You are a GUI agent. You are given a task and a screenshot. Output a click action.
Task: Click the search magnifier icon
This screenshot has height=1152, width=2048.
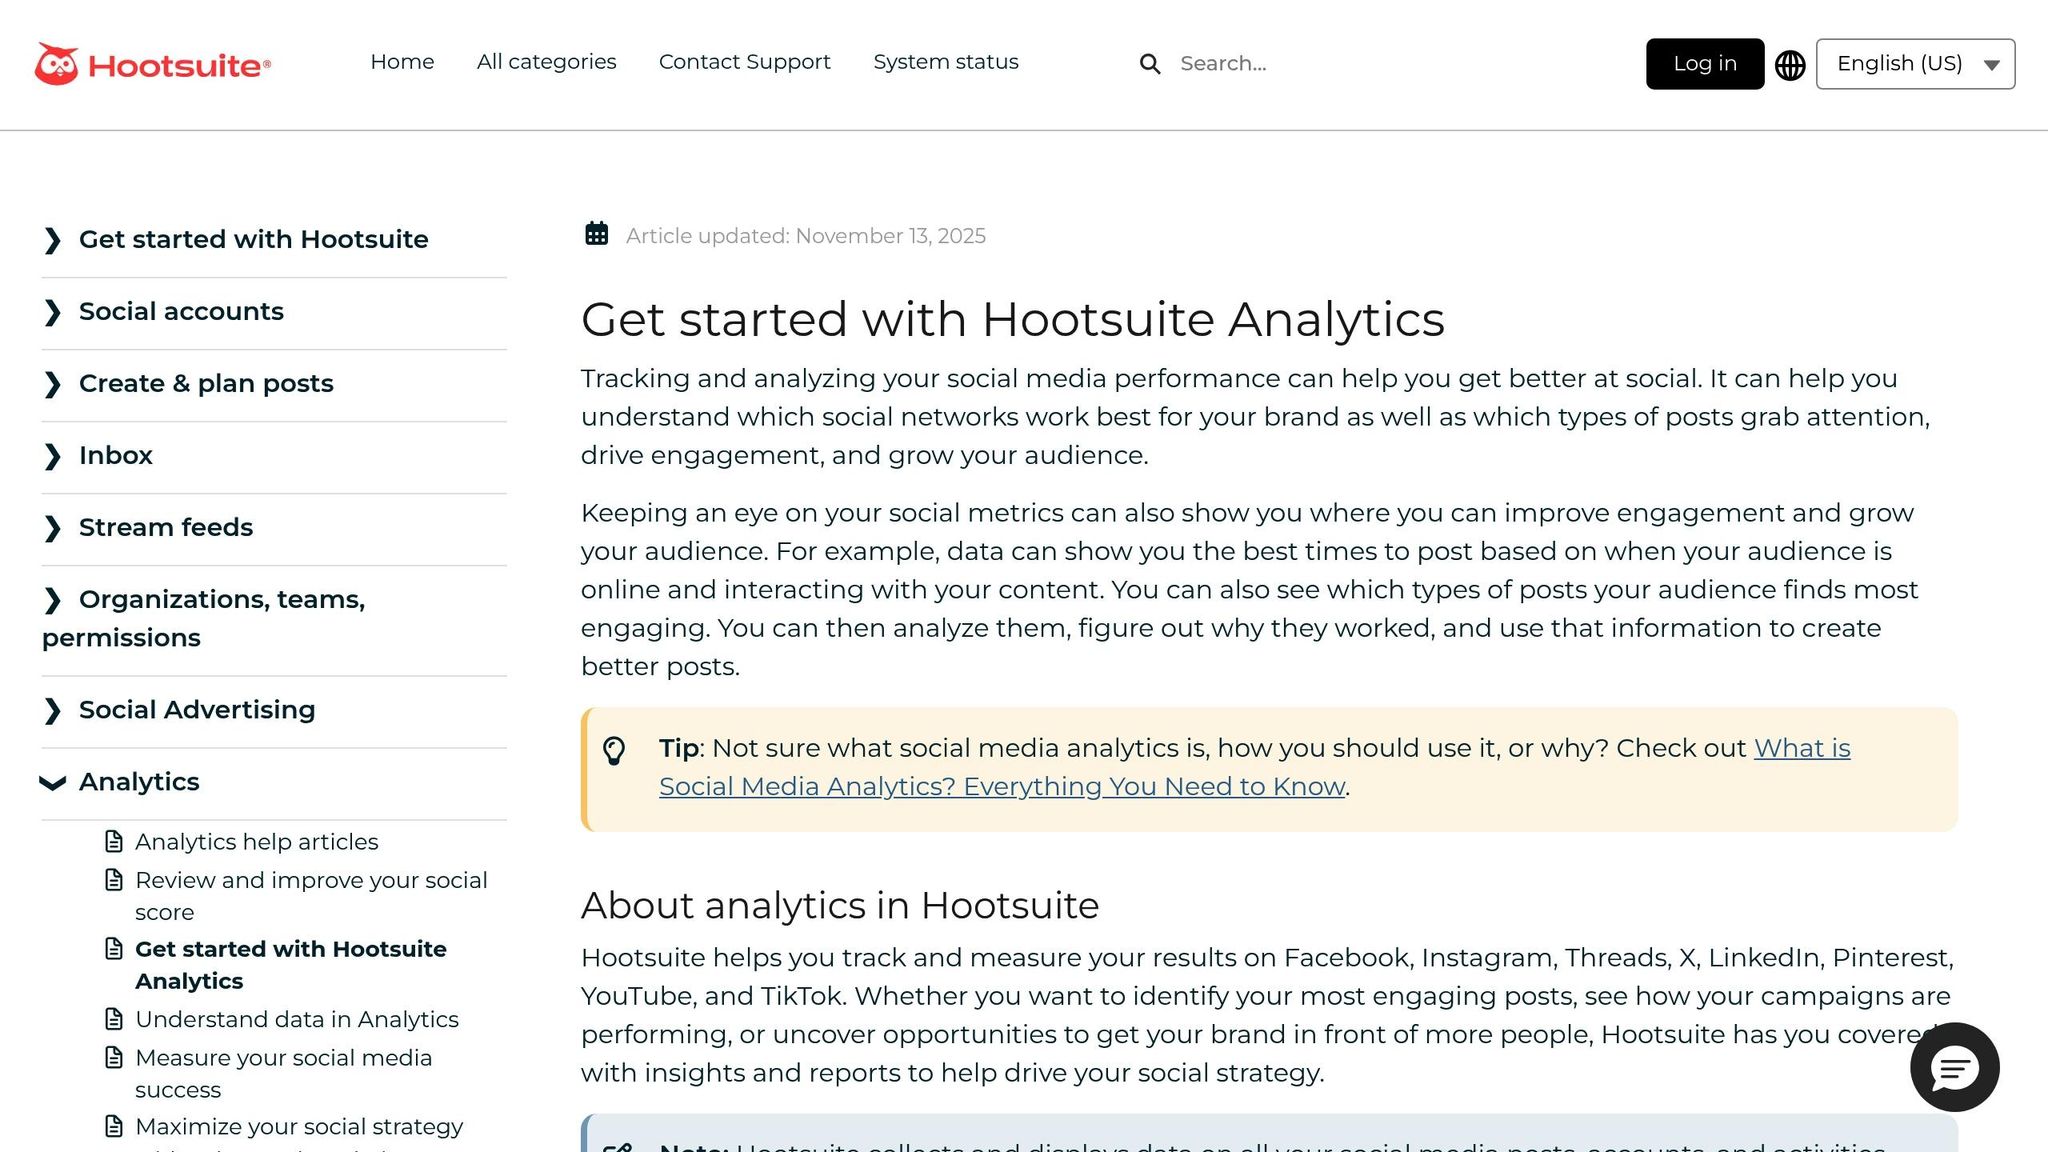(1150, 63)
